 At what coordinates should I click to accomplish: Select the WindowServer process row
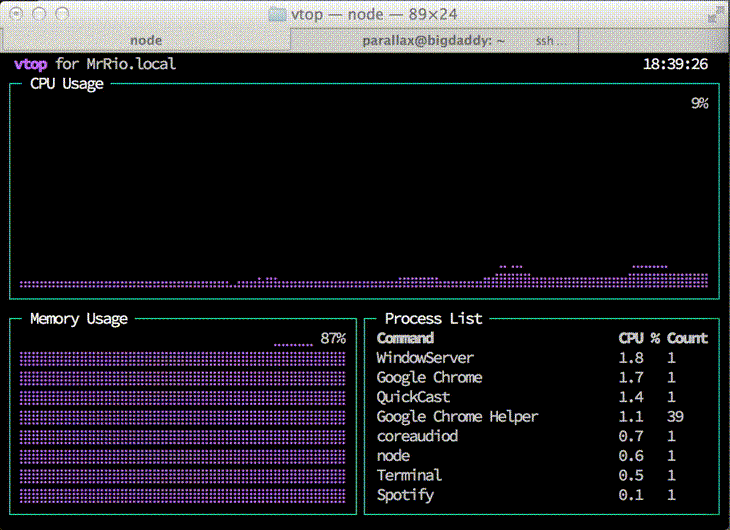point(542,358)
